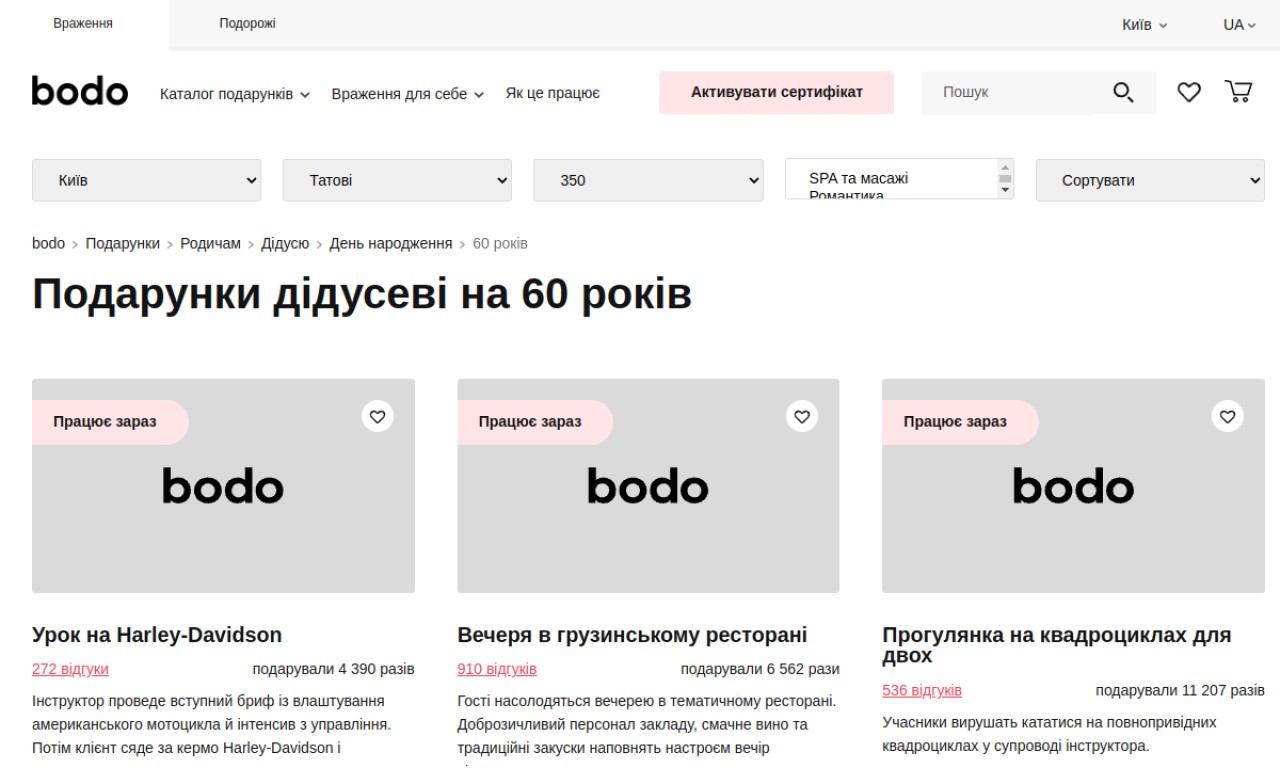This screenshot has height=768, width=1280.
Task: Open the shopping cart icon
Action: pos(1239,92)
